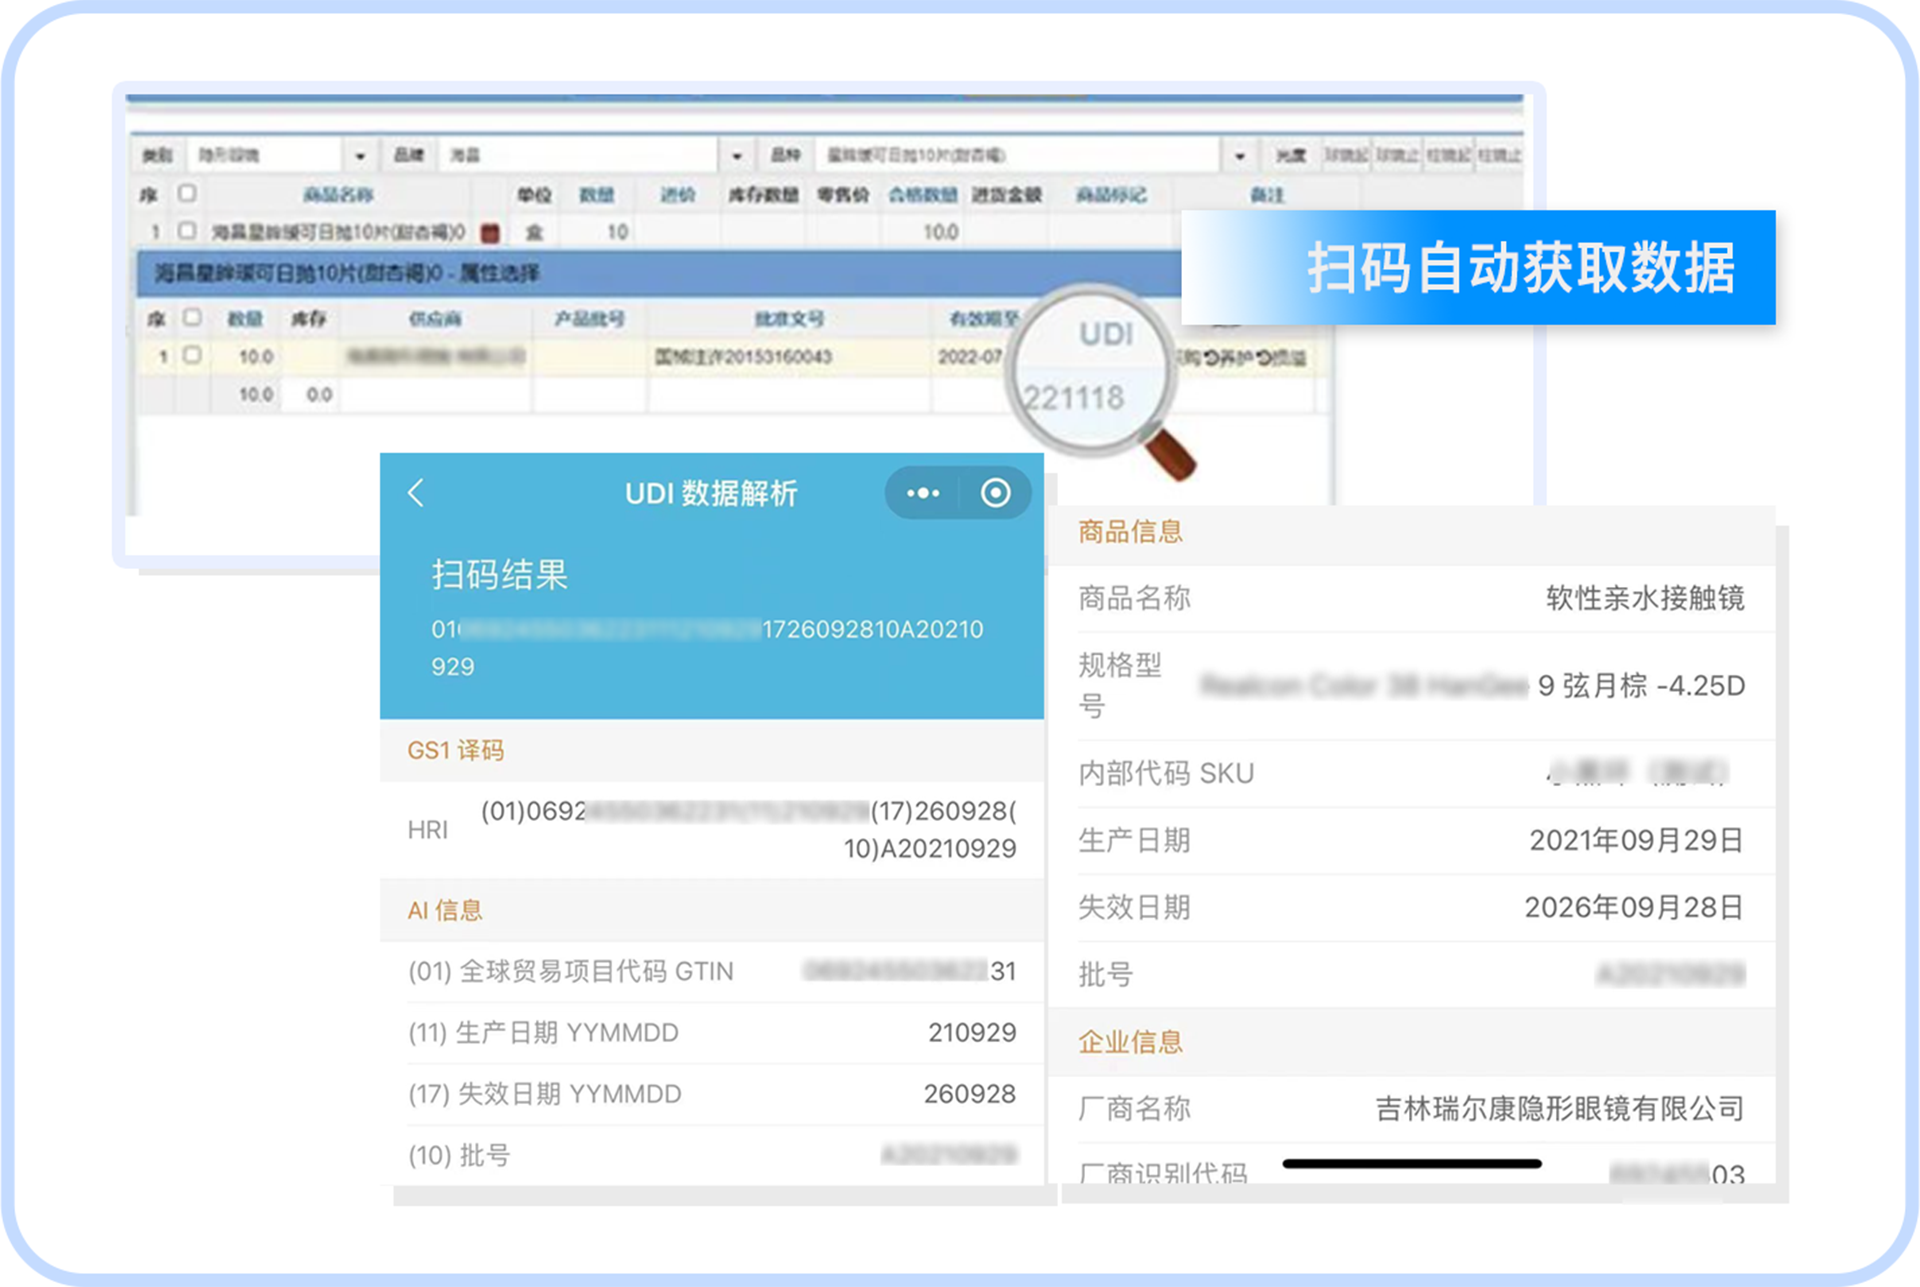Click the quantity cell 10 in product row
The height and width of the screenshot is (1287, 1920).
pos(617,232)
